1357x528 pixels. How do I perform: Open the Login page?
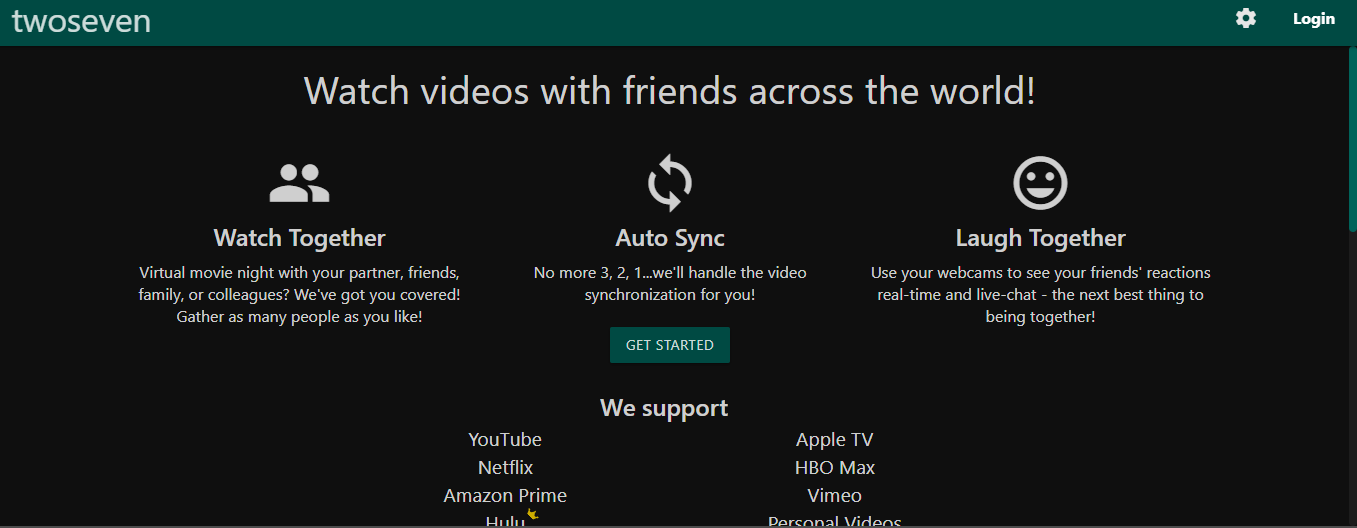click(1313, 19)
